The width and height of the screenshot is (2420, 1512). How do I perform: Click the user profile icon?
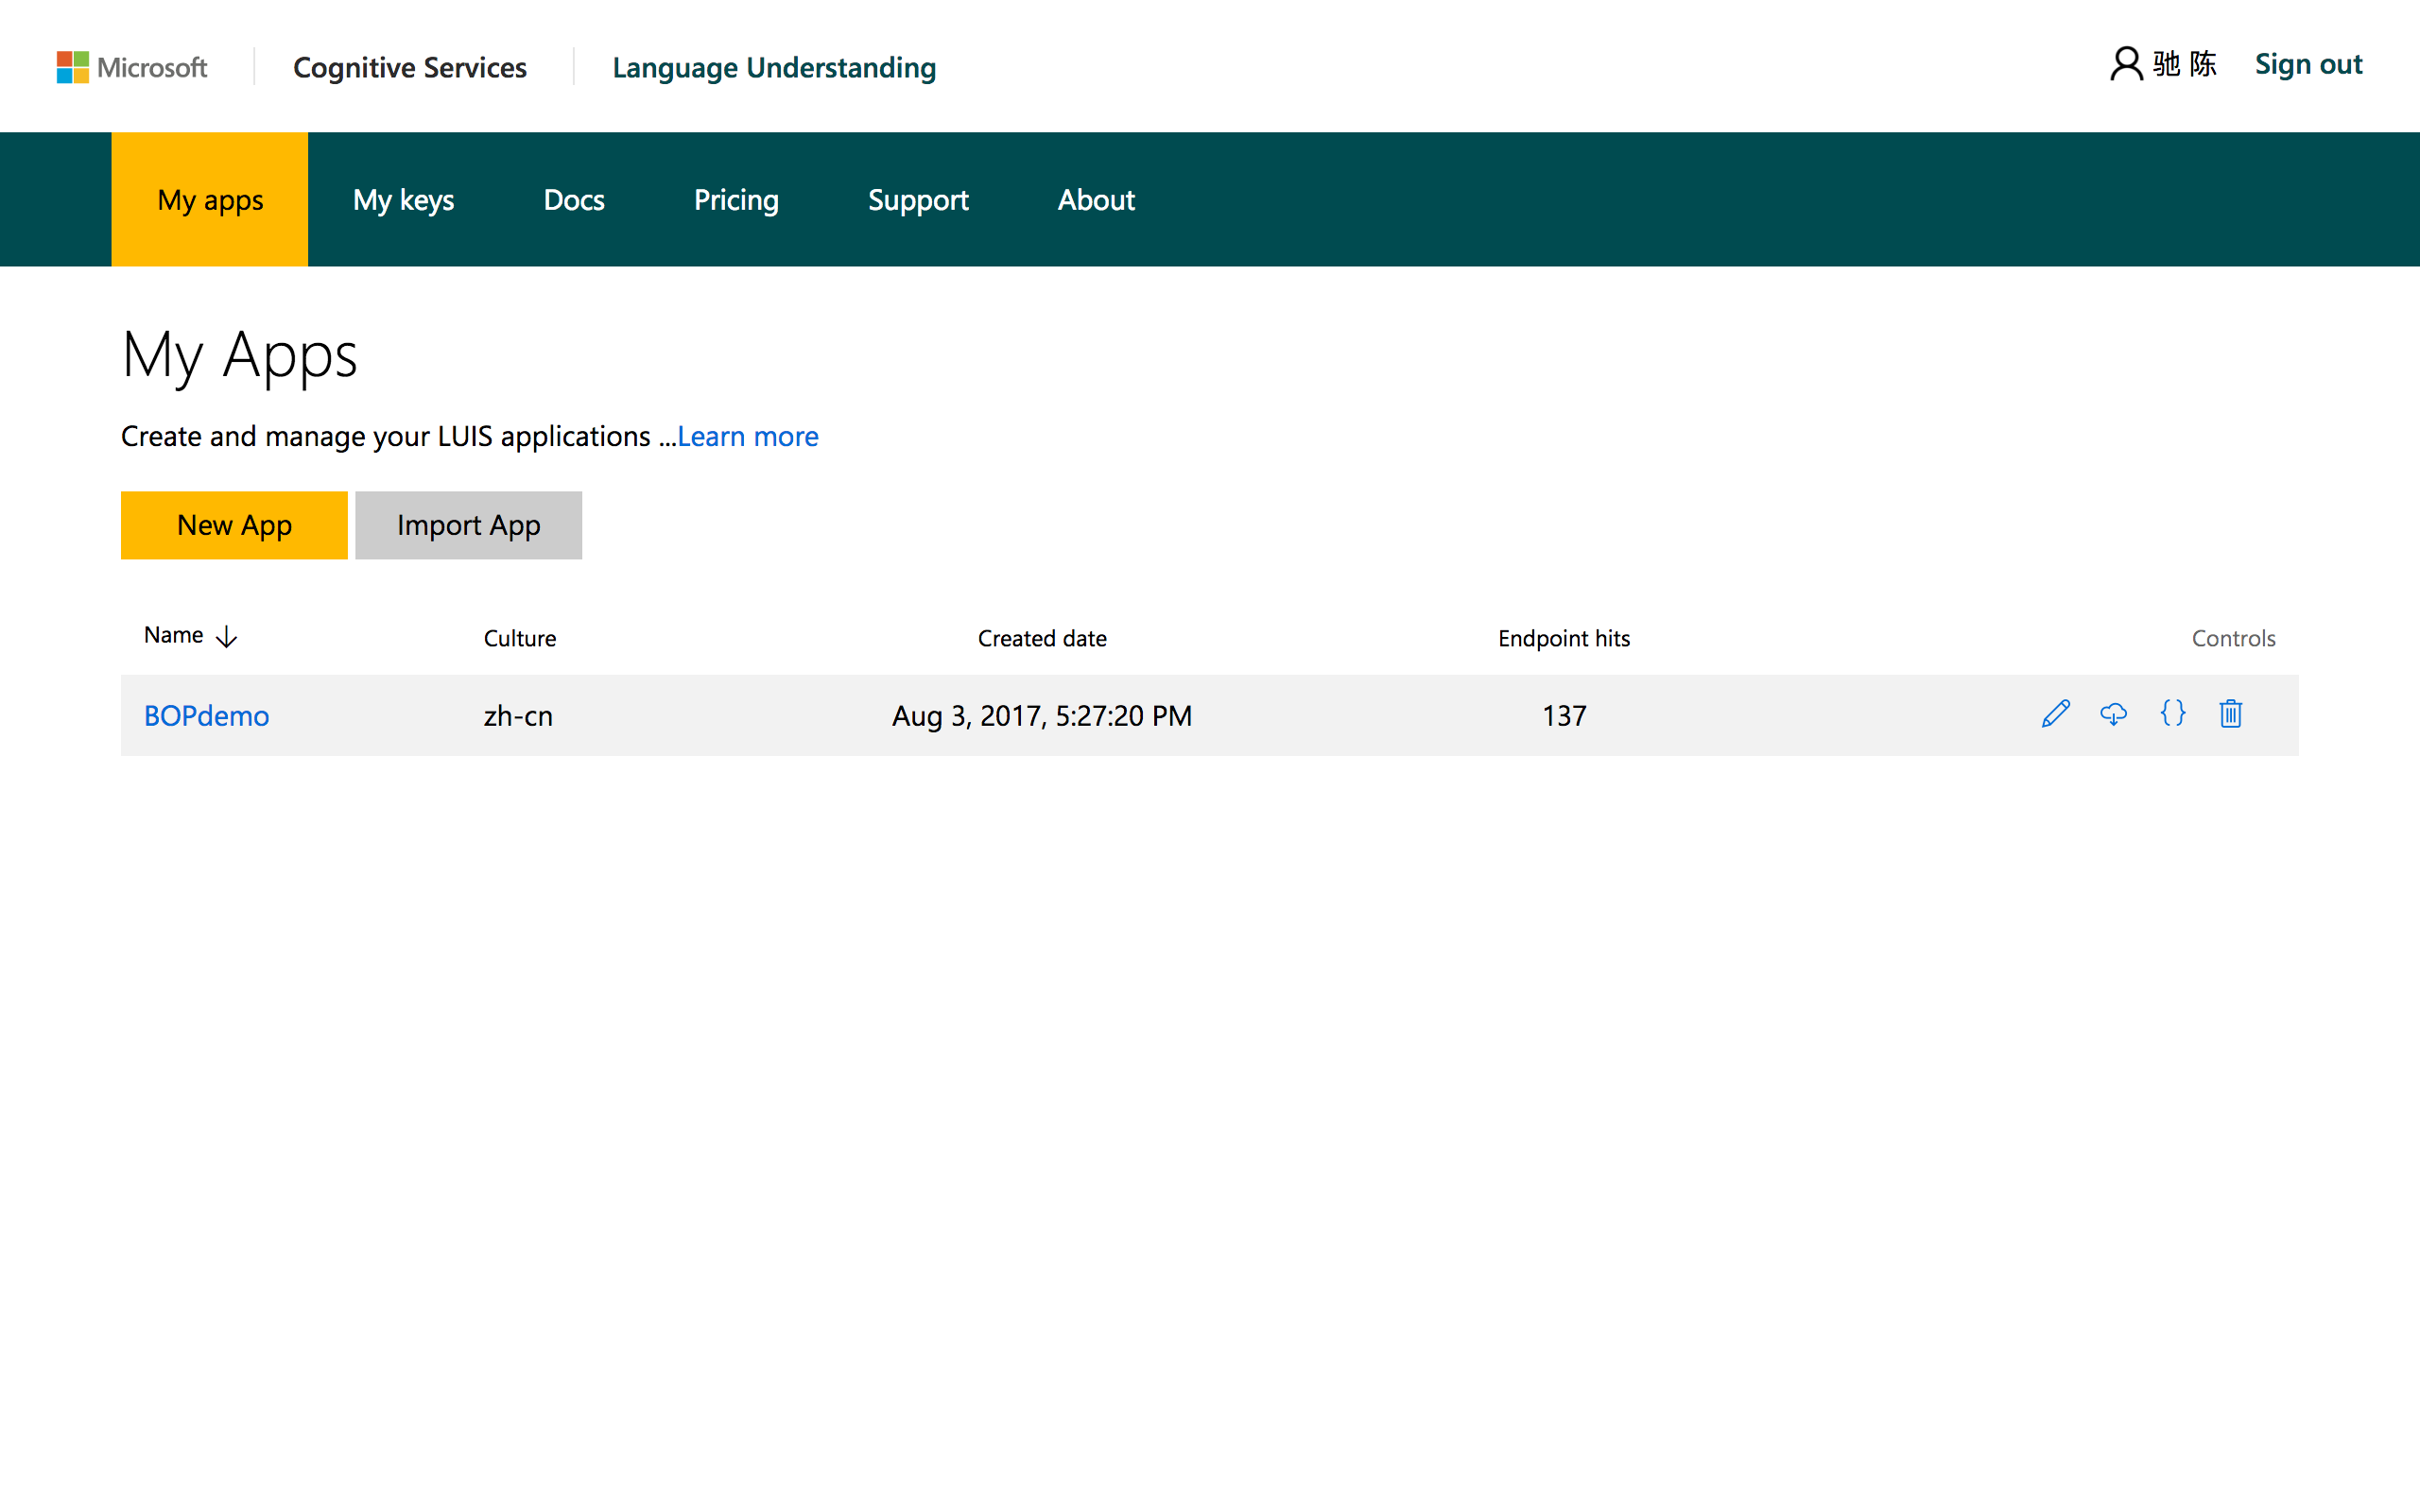pos(2125,65)
